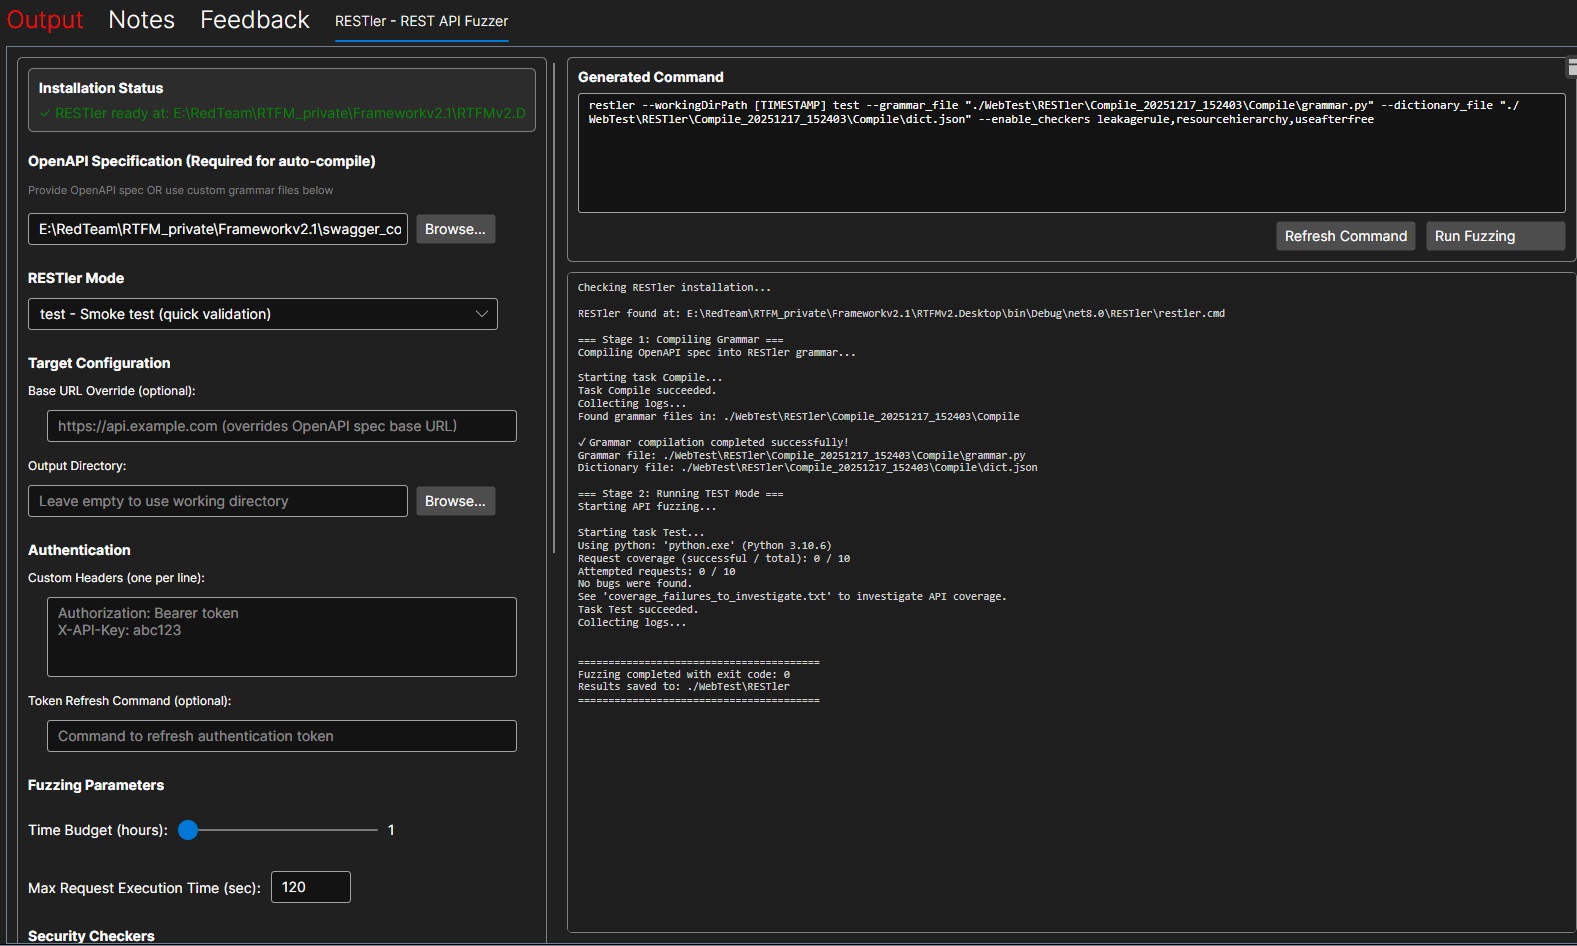Click the 'No bugs were found.' log line
This screenshot has height=946, width=1577.
click(x=634, y=584)
